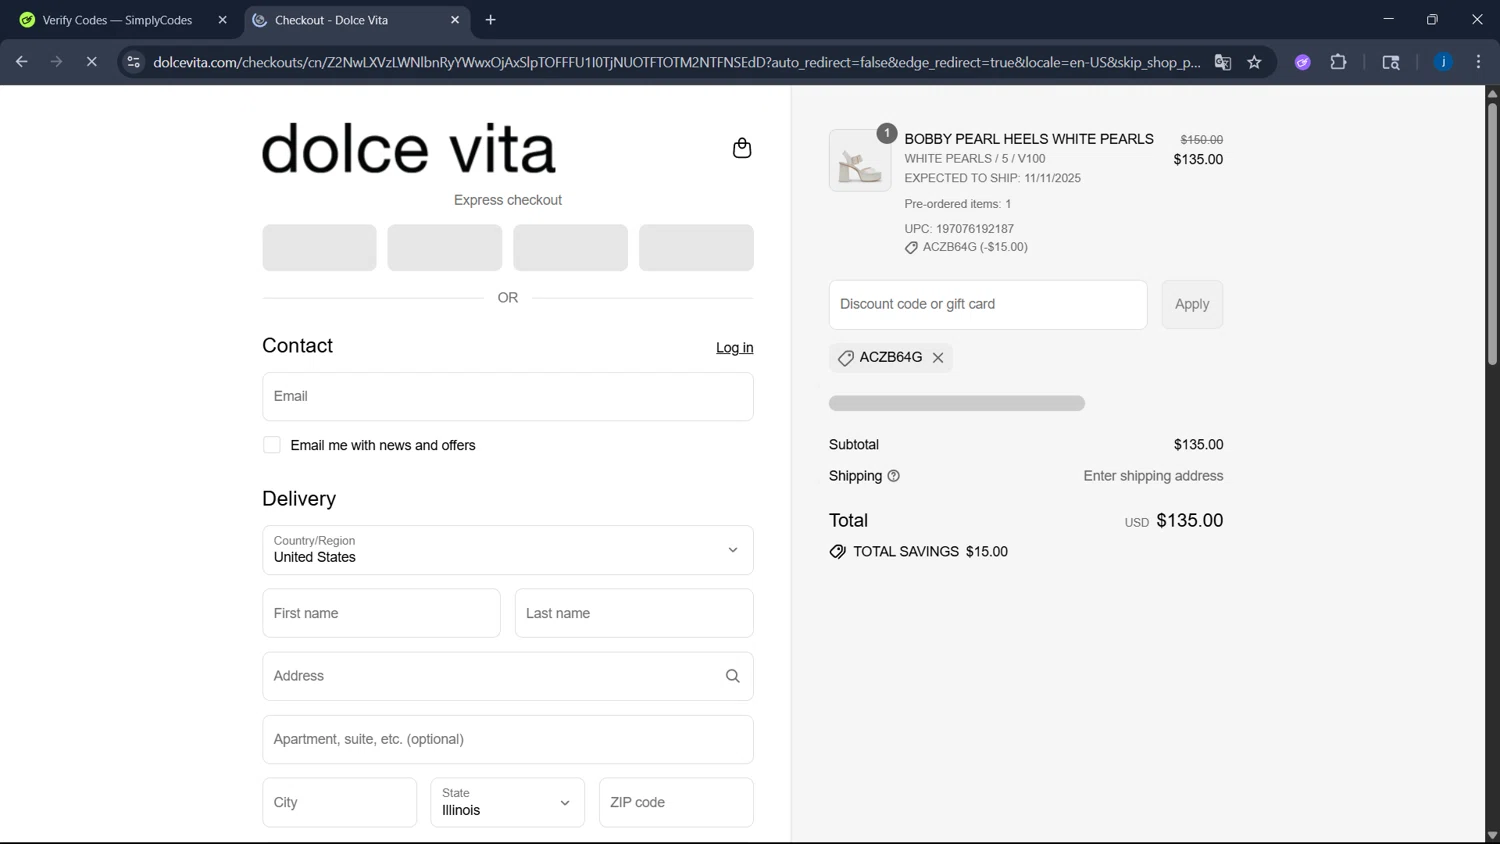Click the tag icon in ACZB64G chip

pos(846,358)
